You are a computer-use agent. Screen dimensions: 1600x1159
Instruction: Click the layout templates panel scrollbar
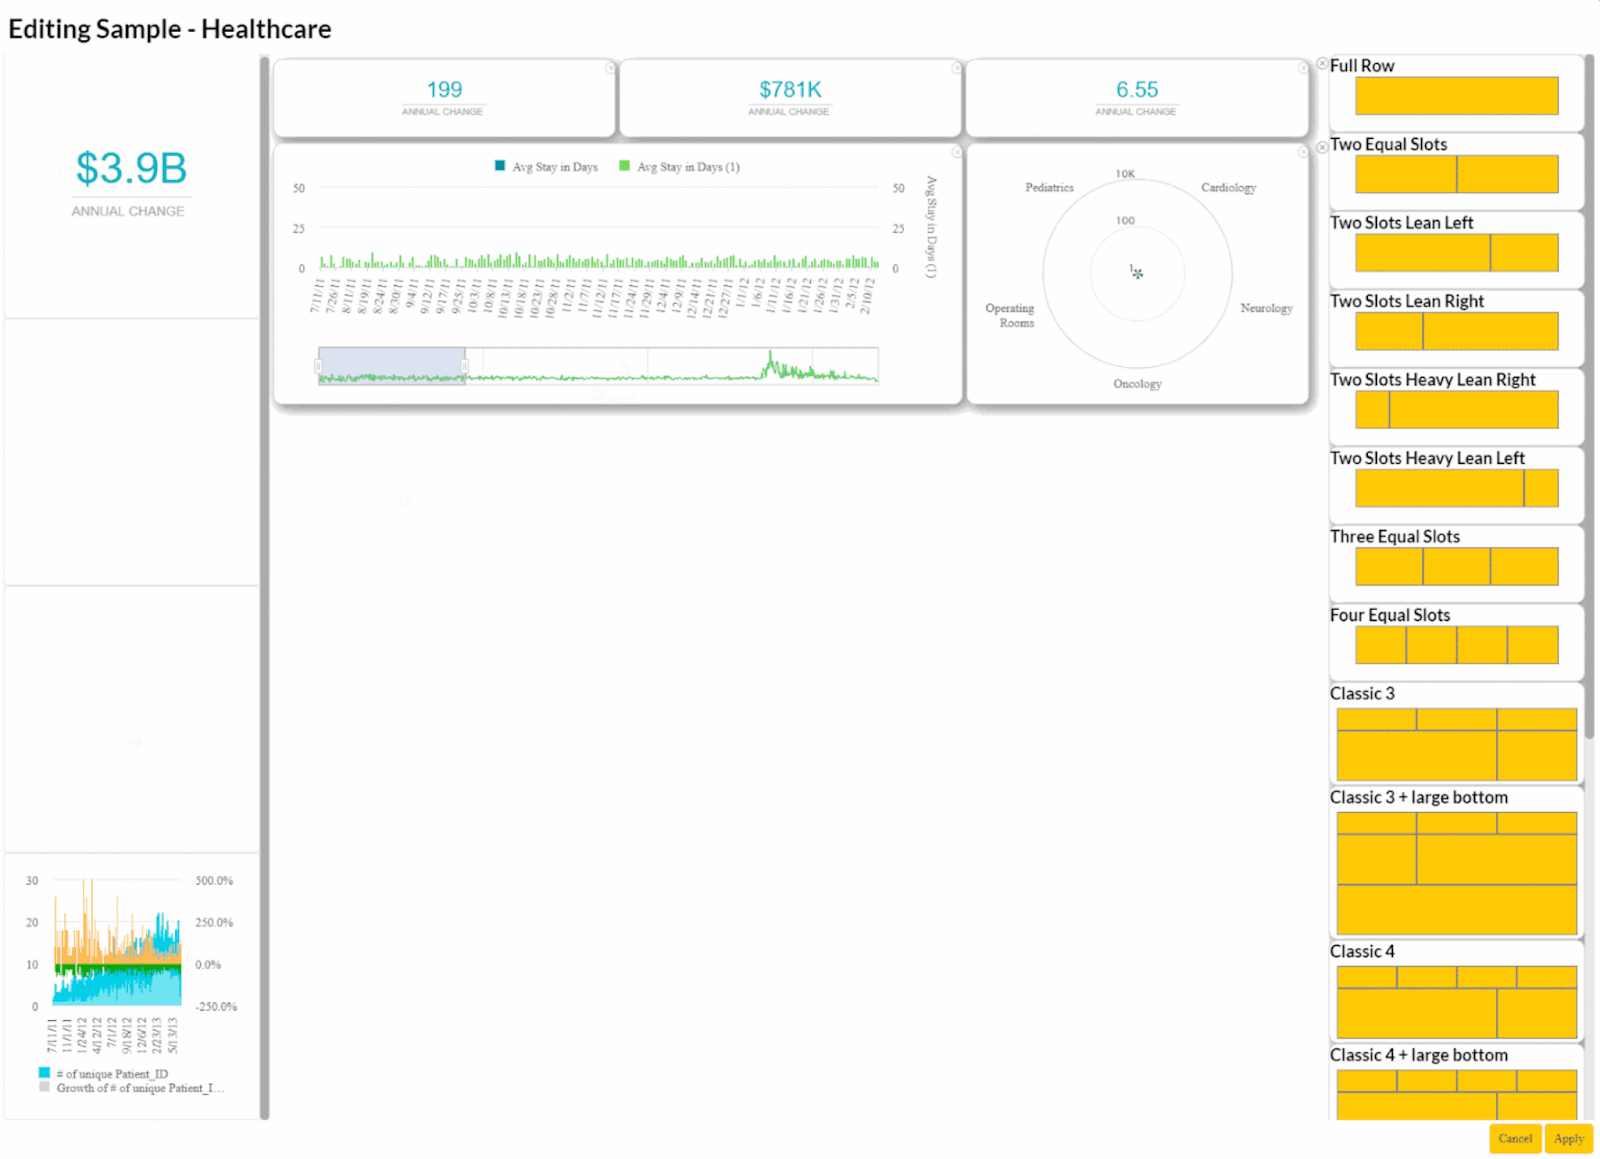pyautogui.click(x=1590, y=398)
